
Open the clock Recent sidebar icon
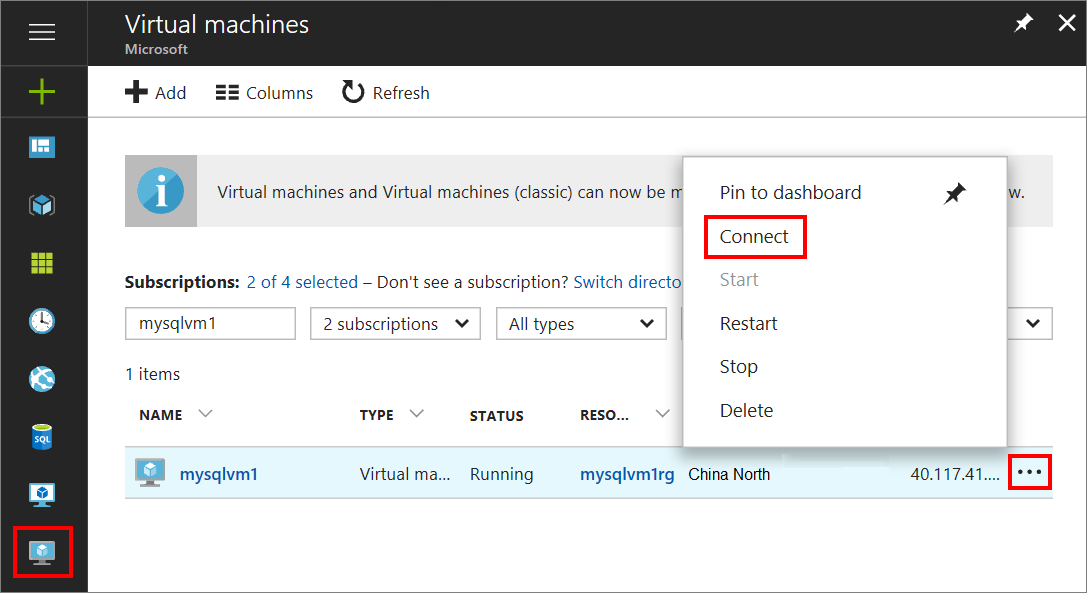[x=42, y=321]
